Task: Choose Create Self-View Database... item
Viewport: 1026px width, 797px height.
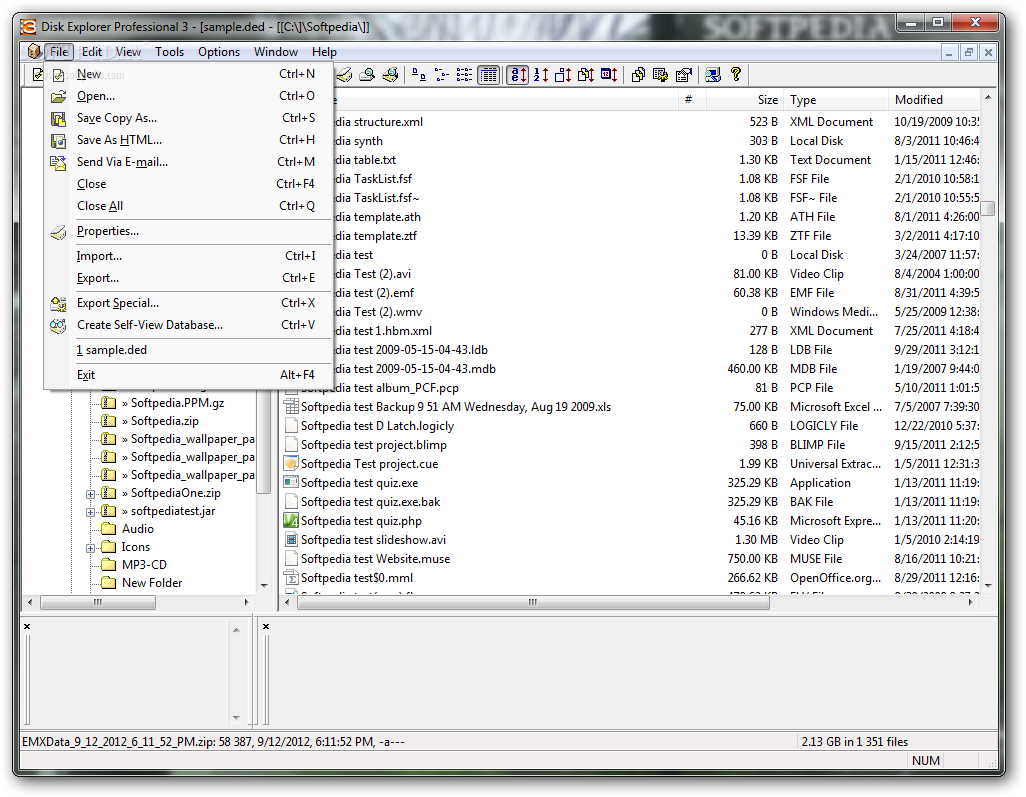Action: pos(188,325)
